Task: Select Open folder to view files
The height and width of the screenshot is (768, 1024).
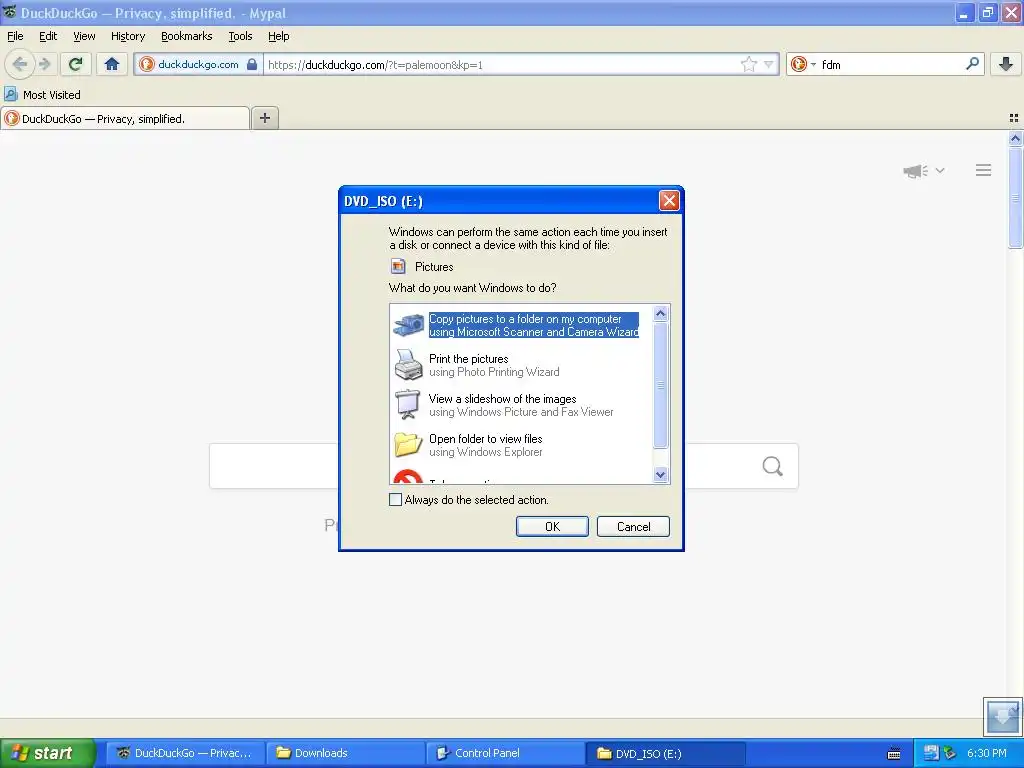Action: (486, 445)
